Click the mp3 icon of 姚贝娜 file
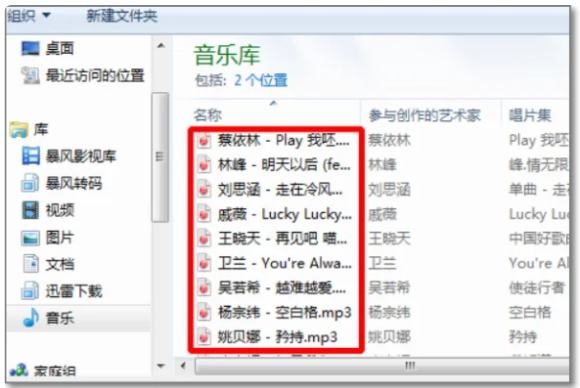 click(204, 337)
